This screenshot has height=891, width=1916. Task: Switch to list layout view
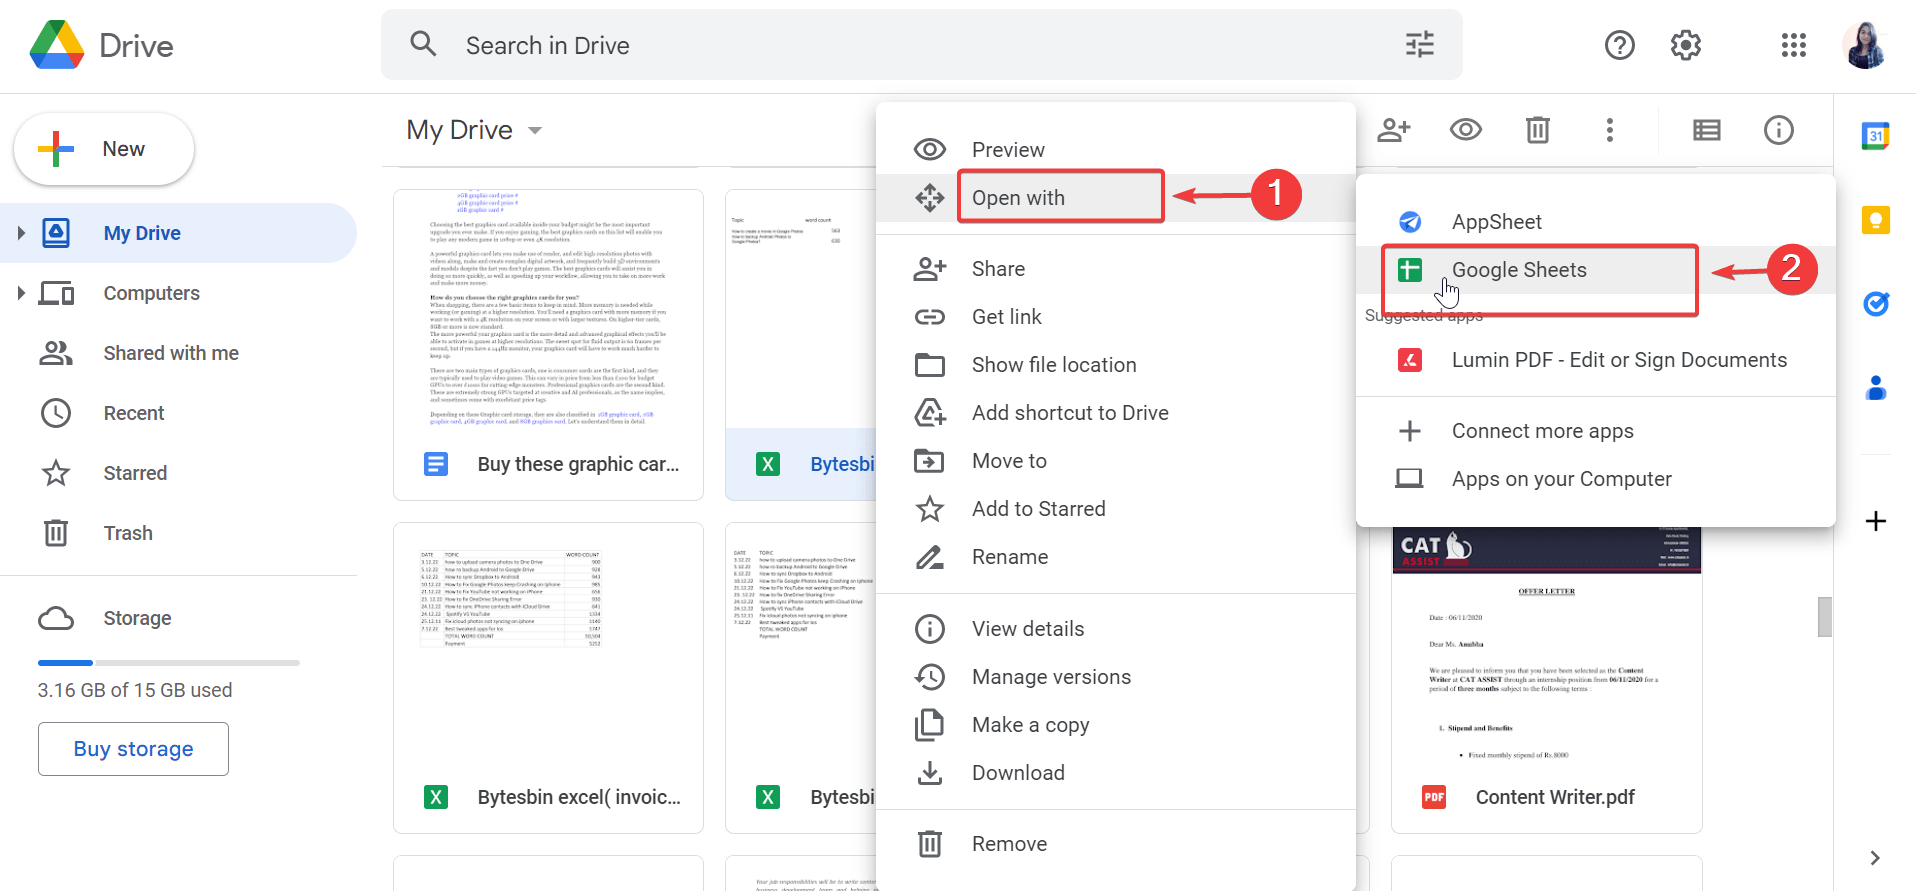(1706, 130)
